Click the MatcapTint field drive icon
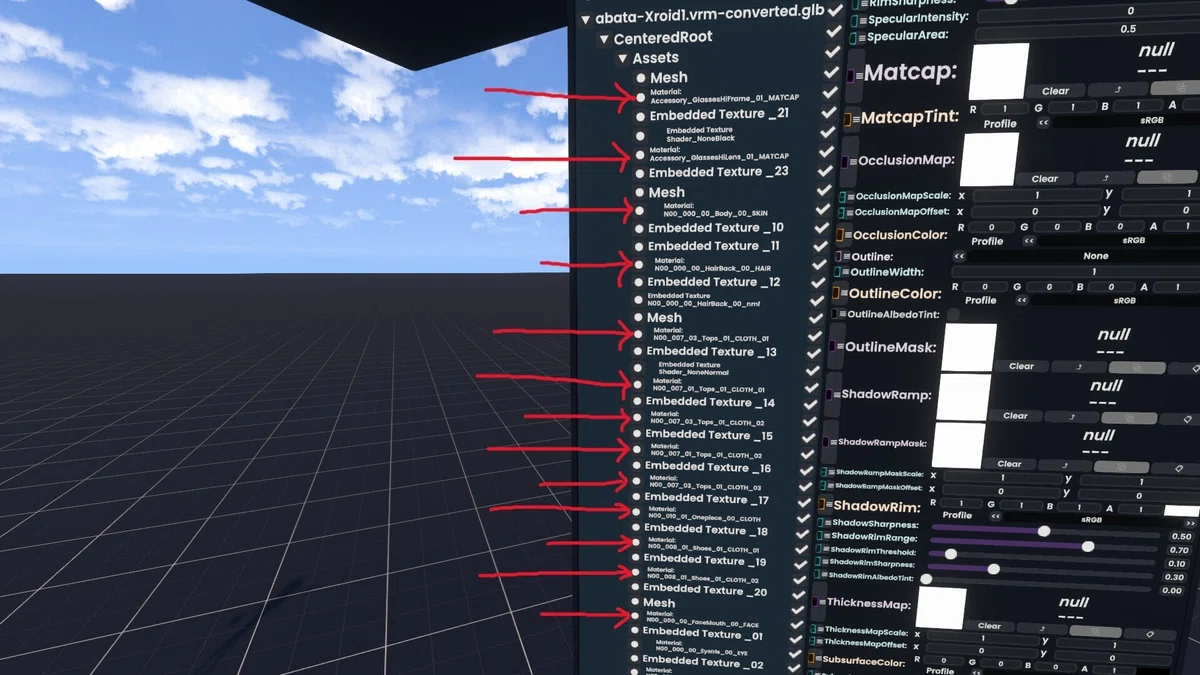This screenshot has width=1200, height=675. pyautogui.click(x=849, y=120)
